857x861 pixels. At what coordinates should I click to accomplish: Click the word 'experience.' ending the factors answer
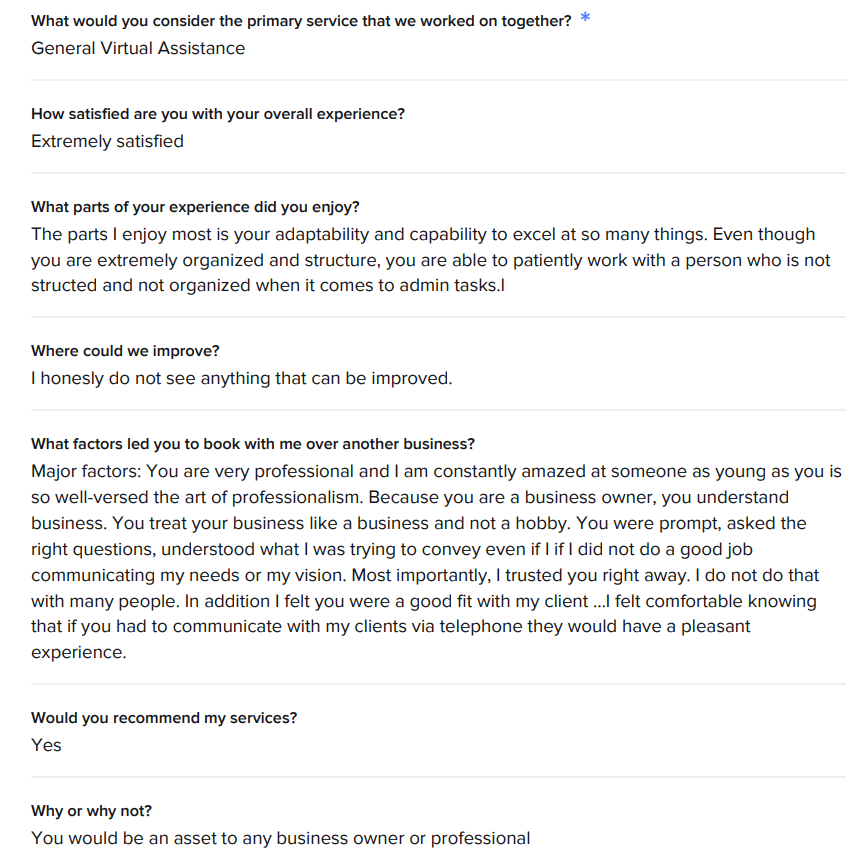79,652
